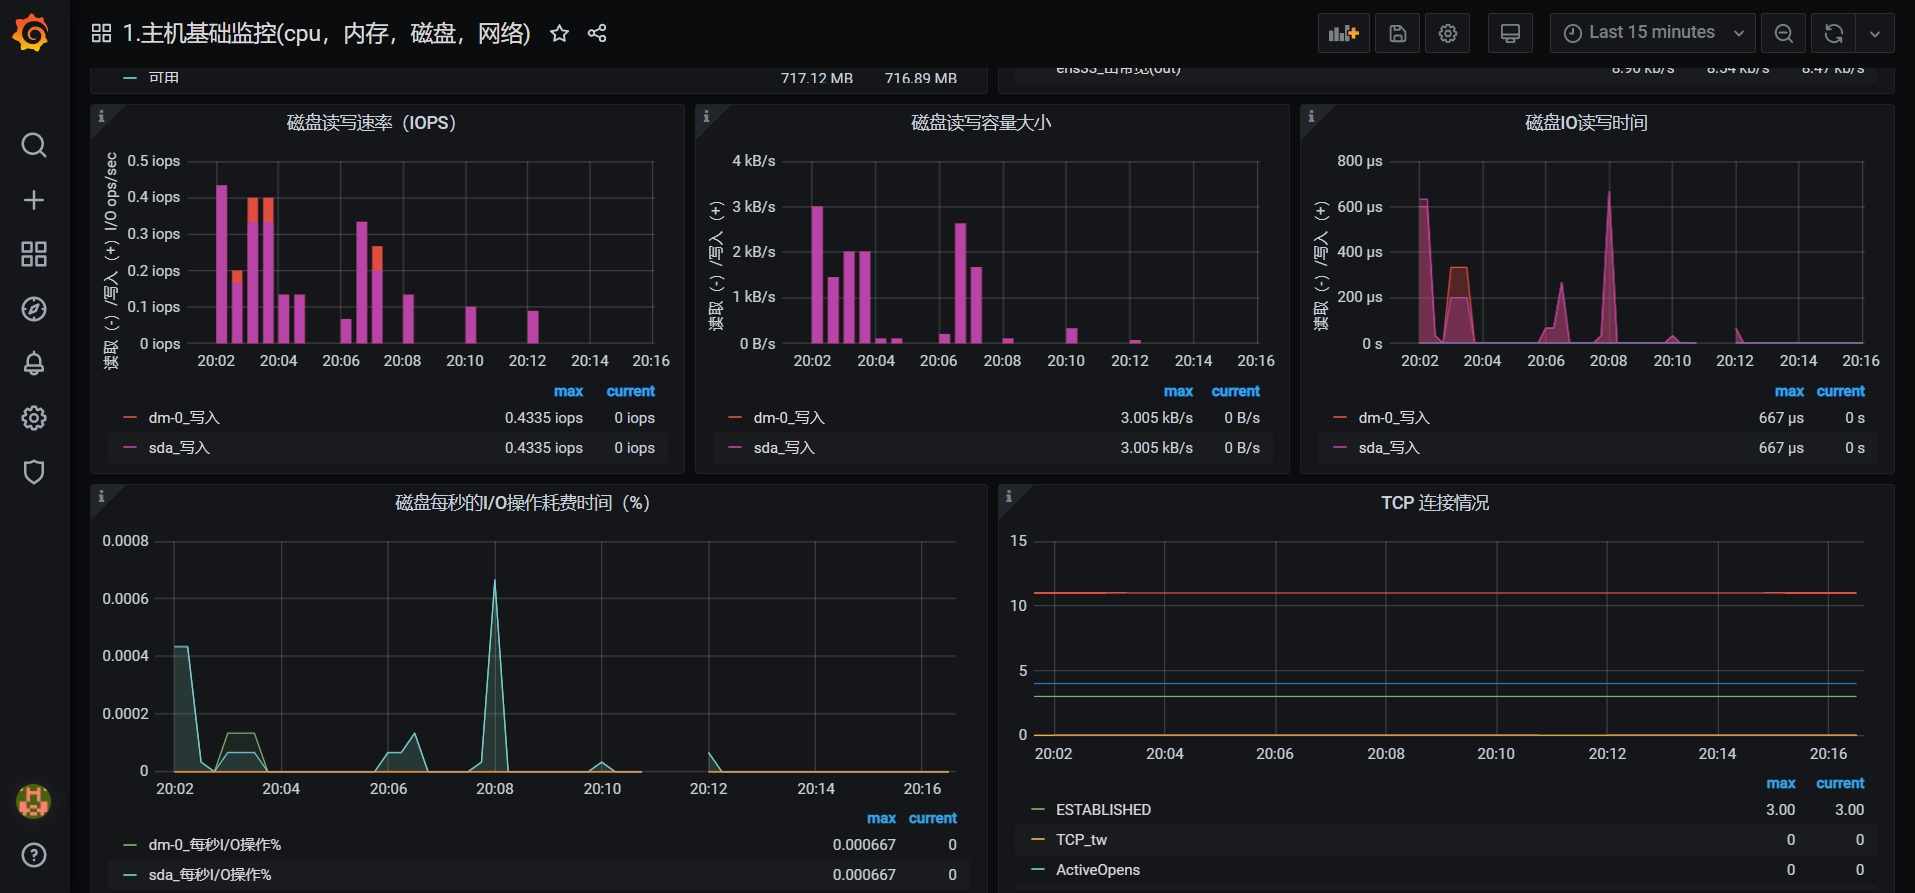Open the dashboard search icon in sidebar
This screenshot has height=893, width=1915.
click(34, 145)
